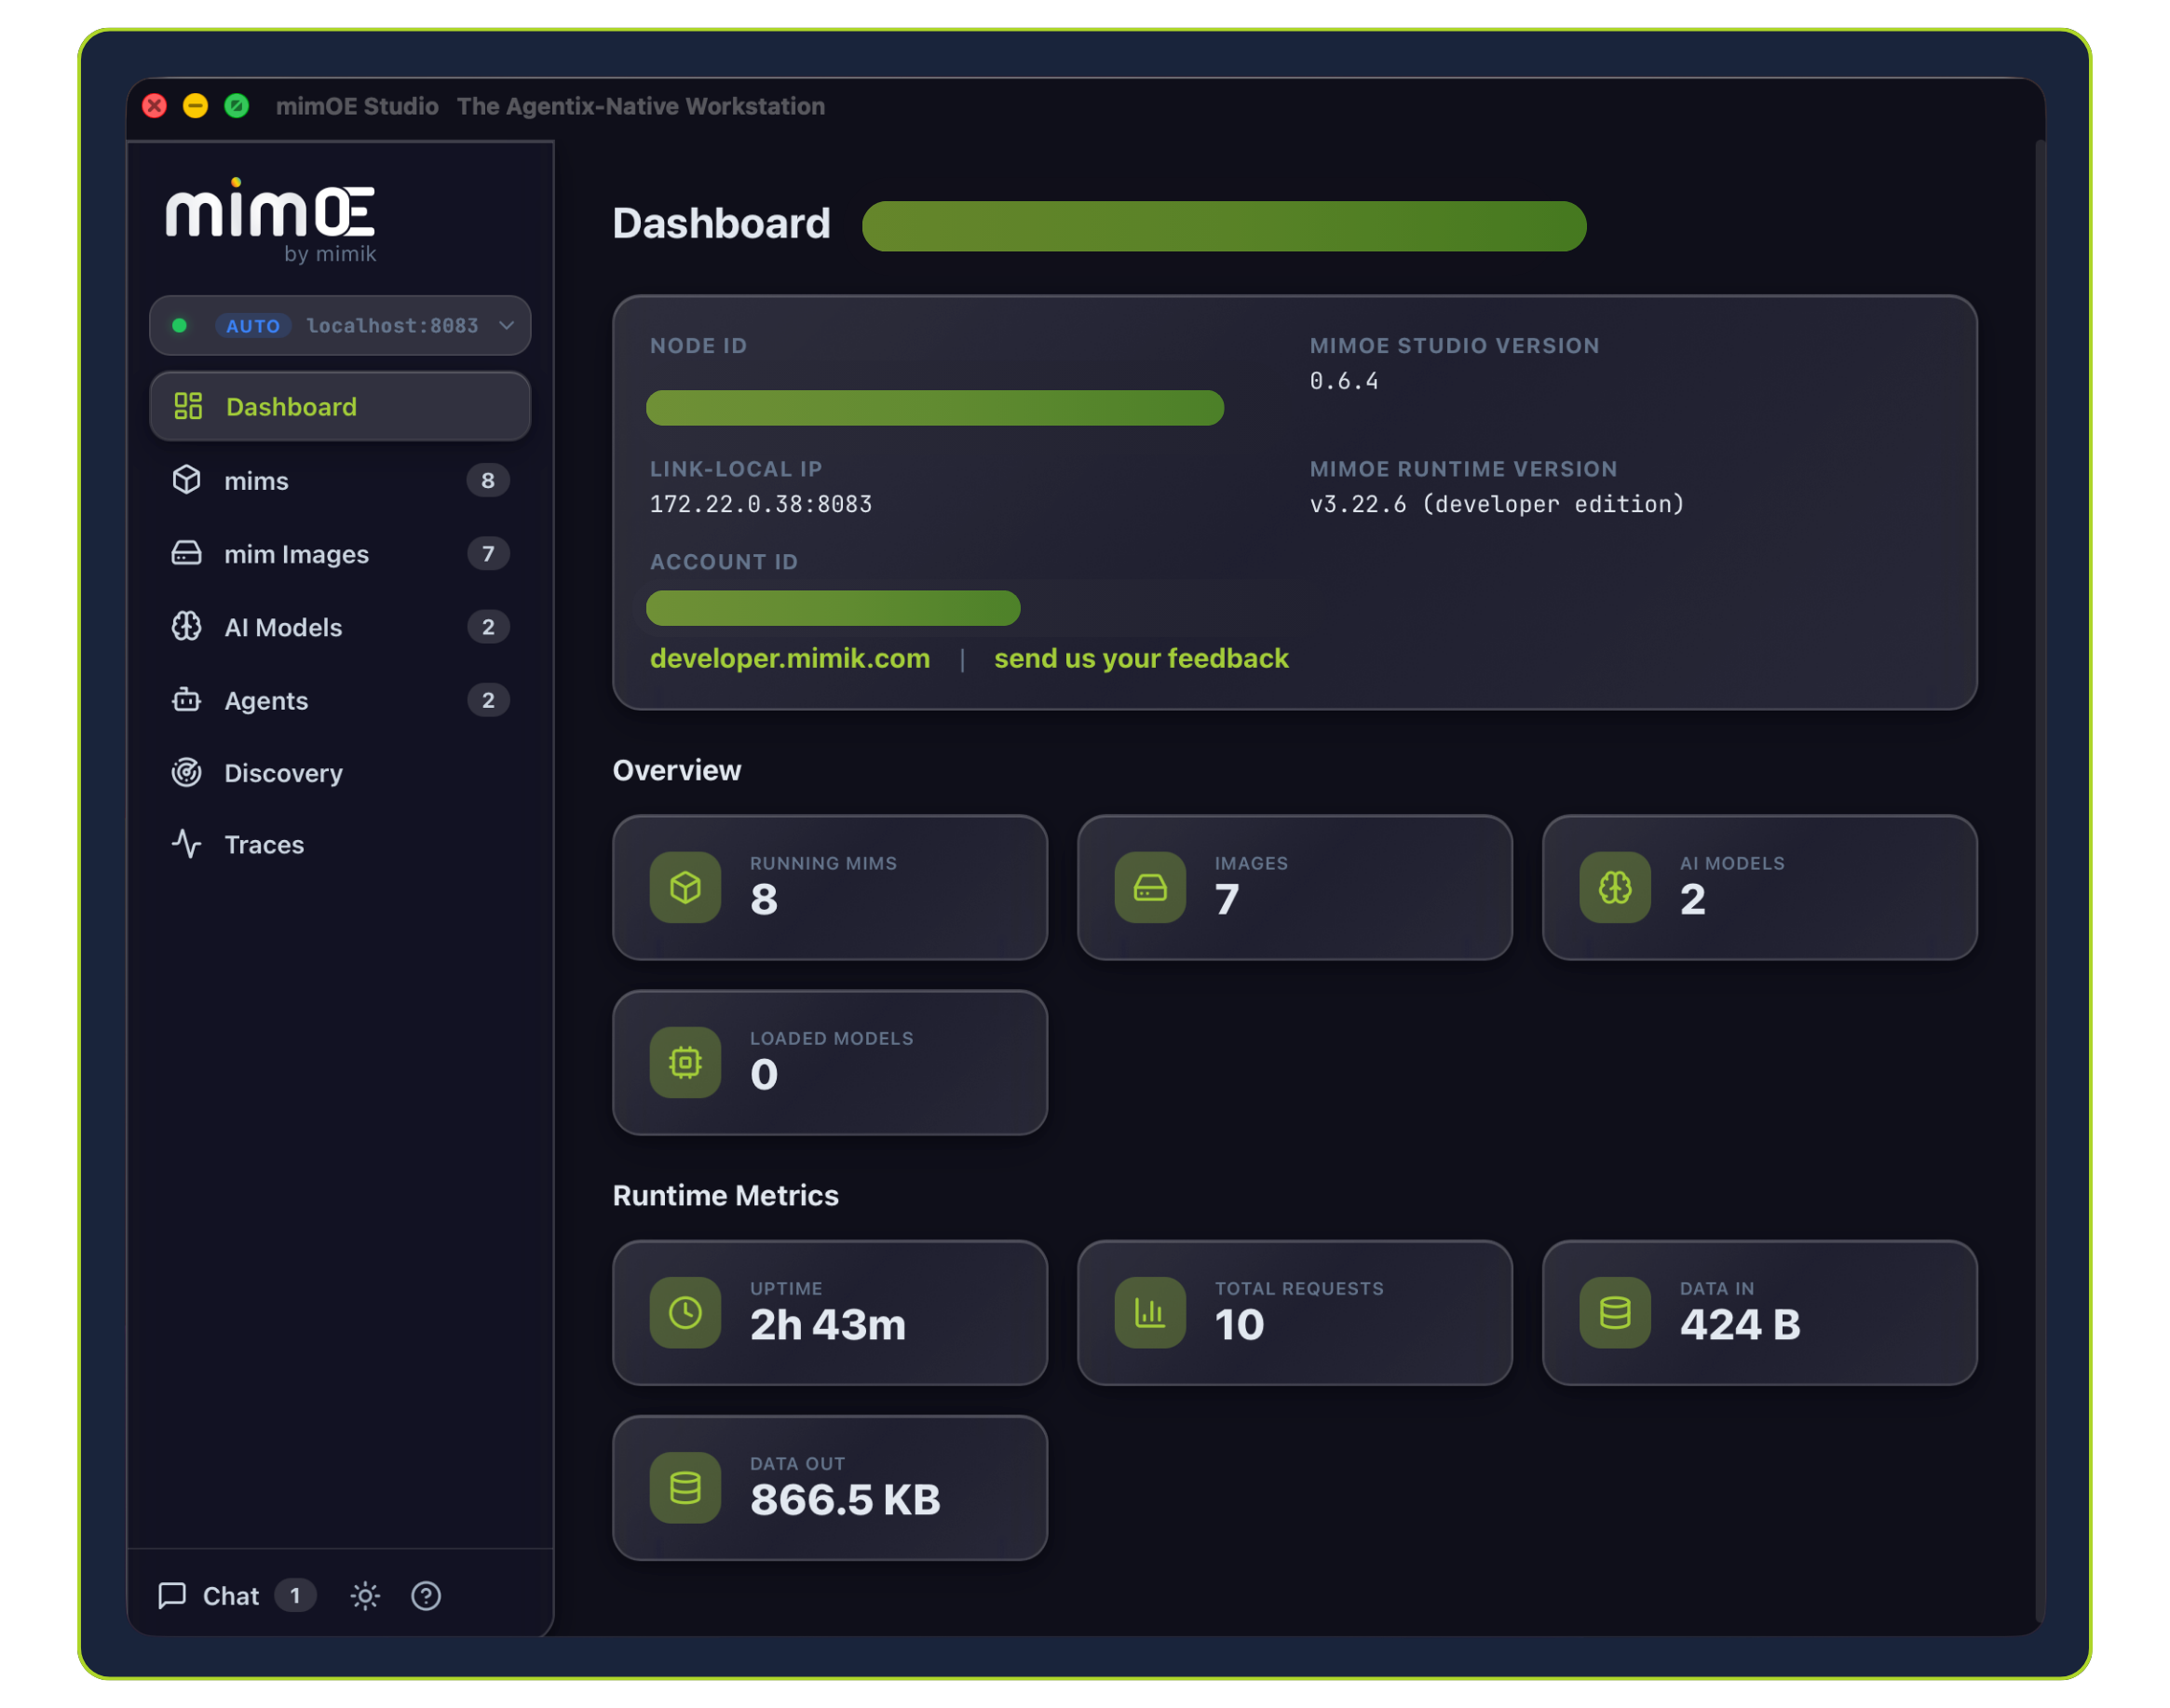Open the Chat panel button
This screenshot has height=1708, width=2170.
click(237, 1596)
